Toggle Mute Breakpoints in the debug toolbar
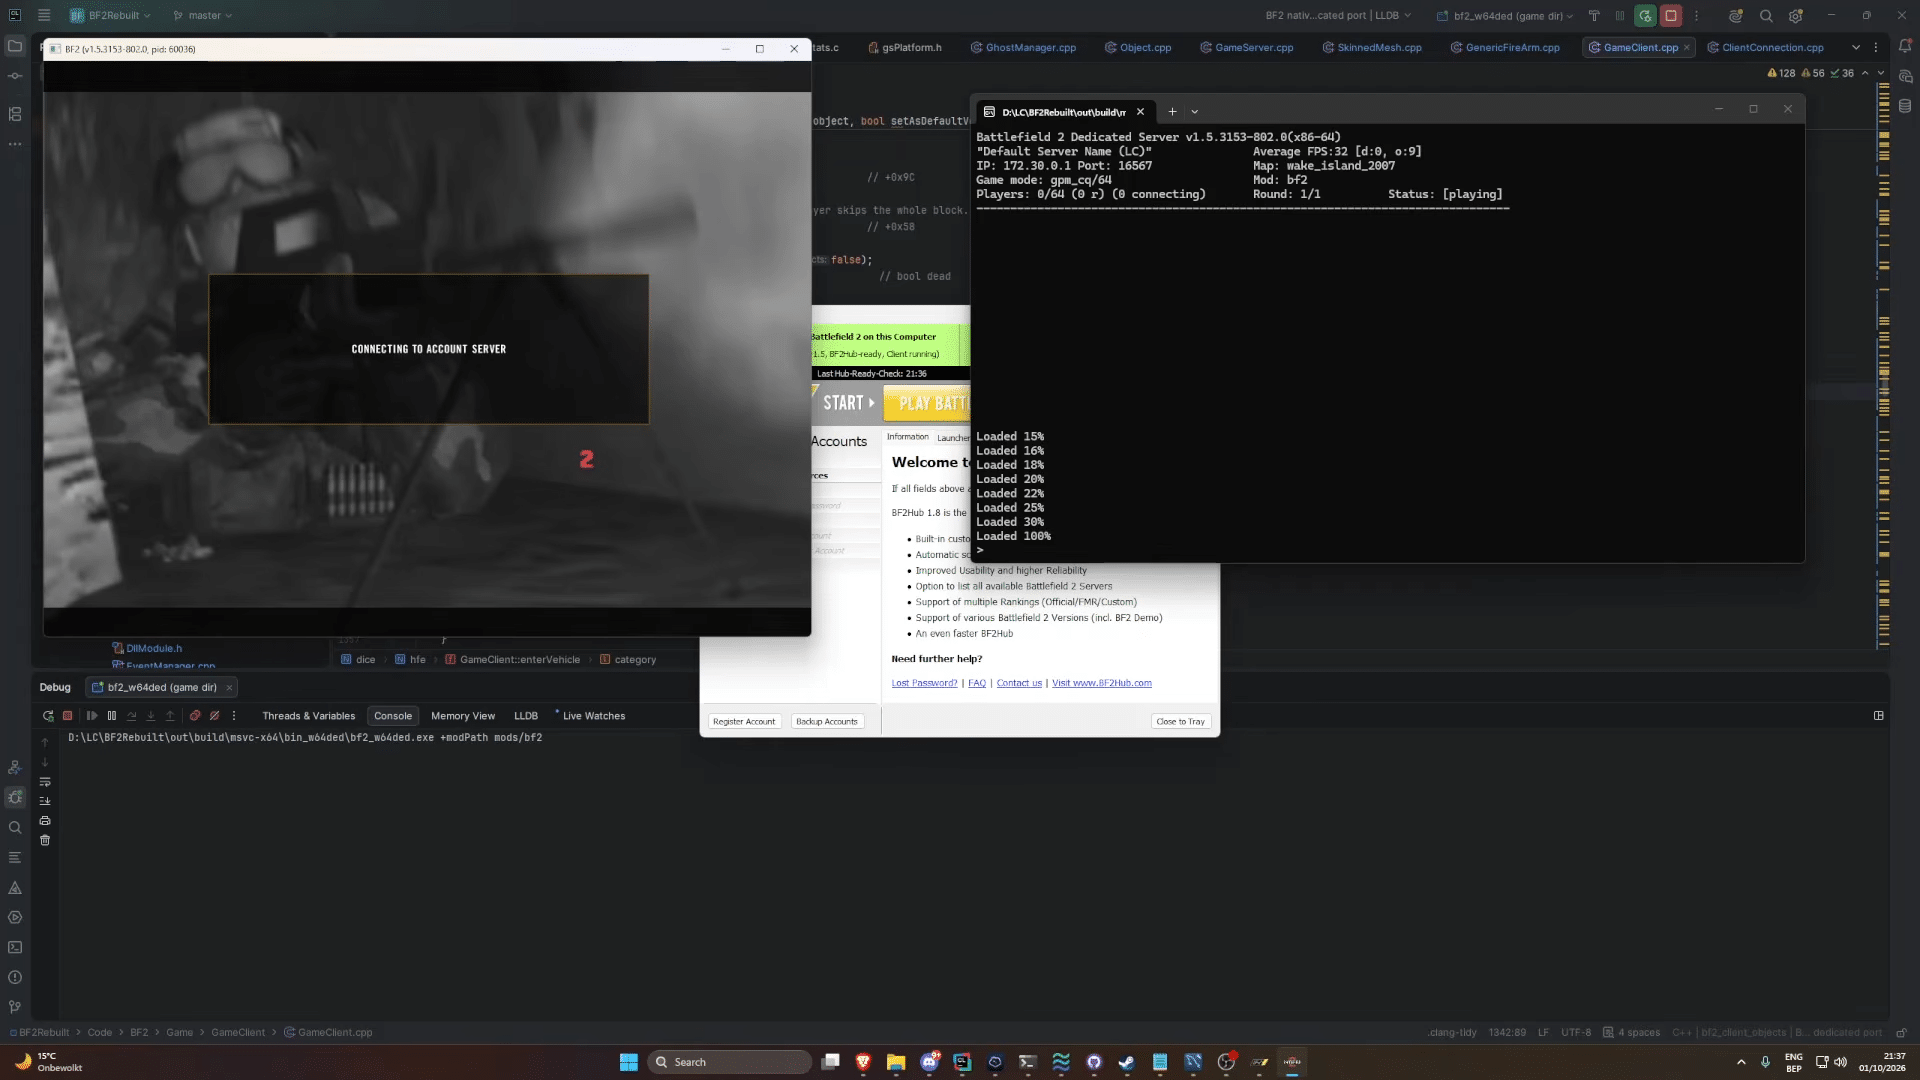Image resolution: width=1920 pixels, height=1080 pixels. [x=214, y=716]
